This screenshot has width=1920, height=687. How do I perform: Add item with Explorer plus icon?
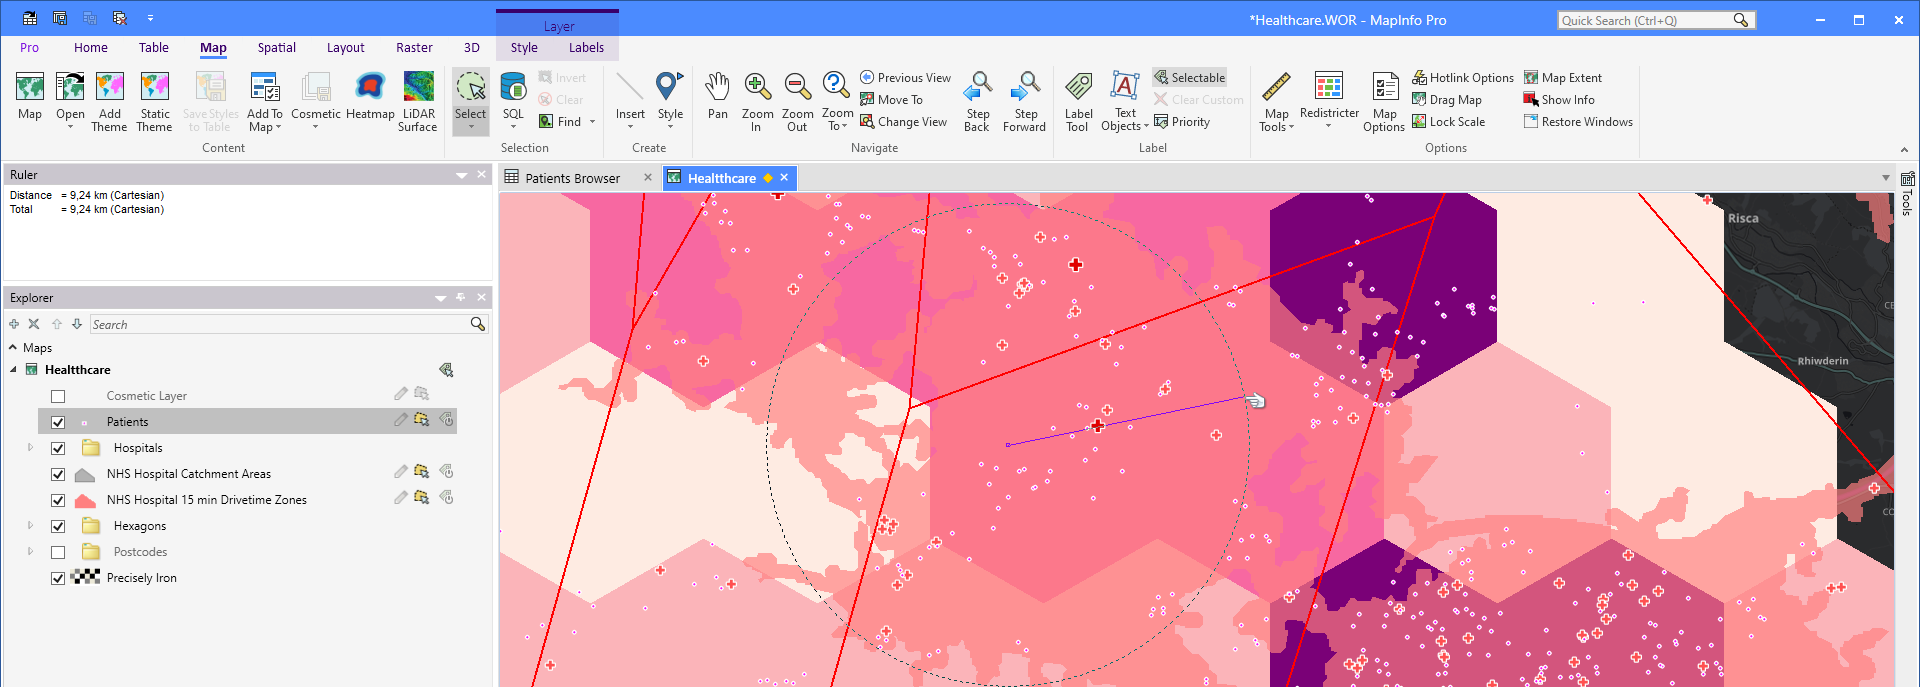[x=14, y=324]
